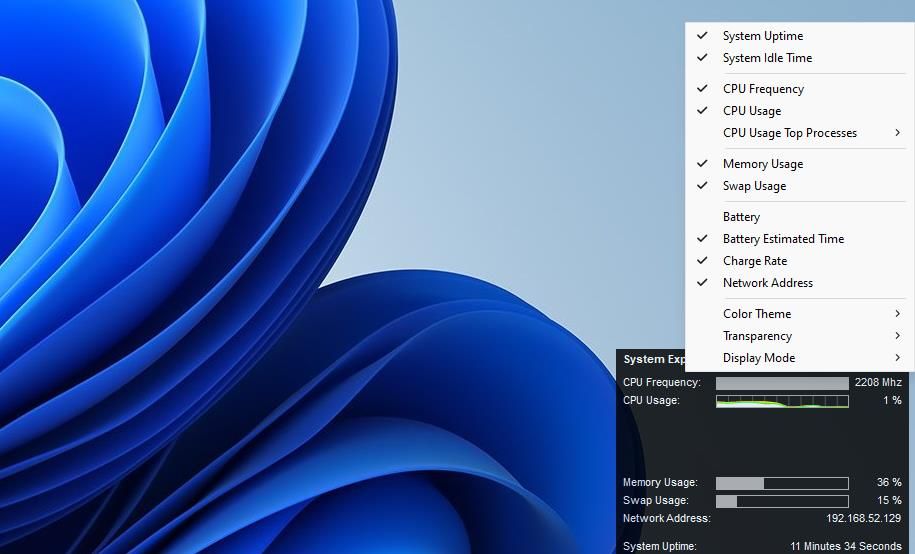The image size is (915, 554).
Task: Enable the Battery menu item
Action: pyautogui.click(x=741, y=217)
